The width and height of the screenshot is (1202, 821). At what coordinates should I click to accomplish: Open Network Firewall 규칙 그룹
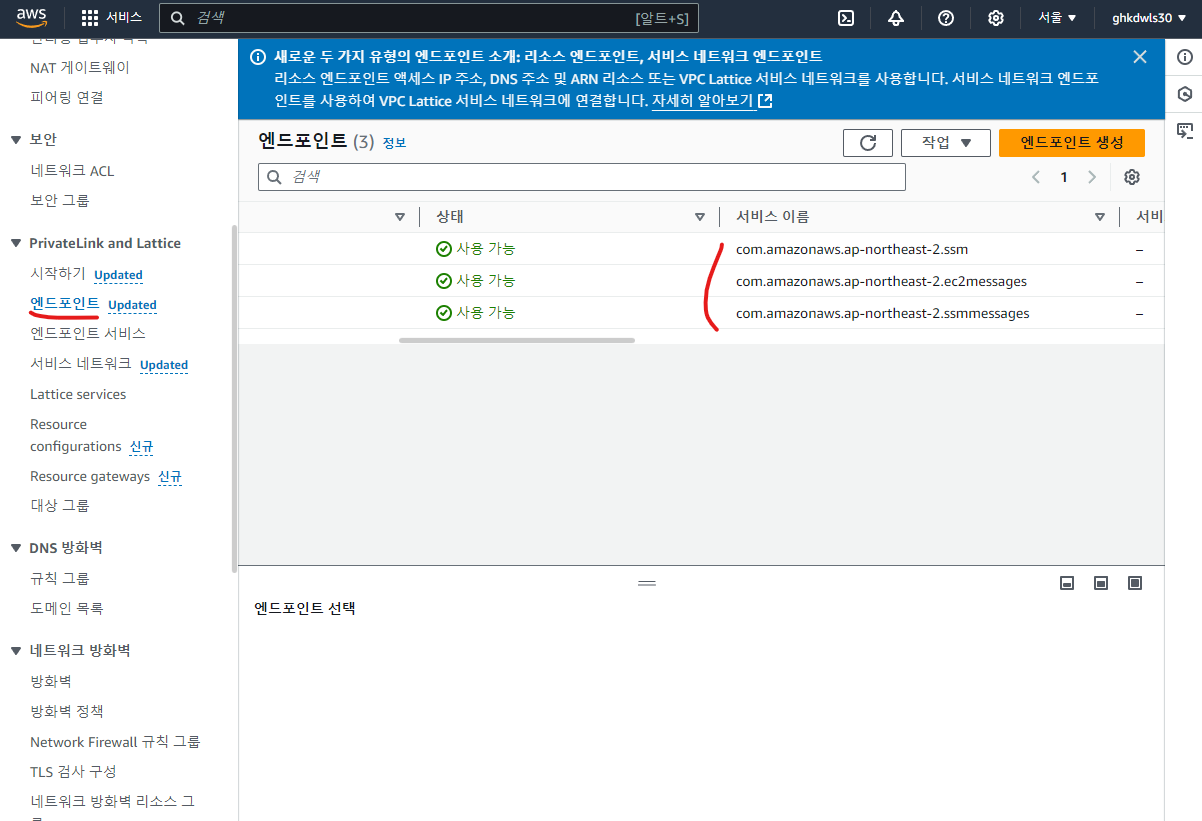pos(115,742)
